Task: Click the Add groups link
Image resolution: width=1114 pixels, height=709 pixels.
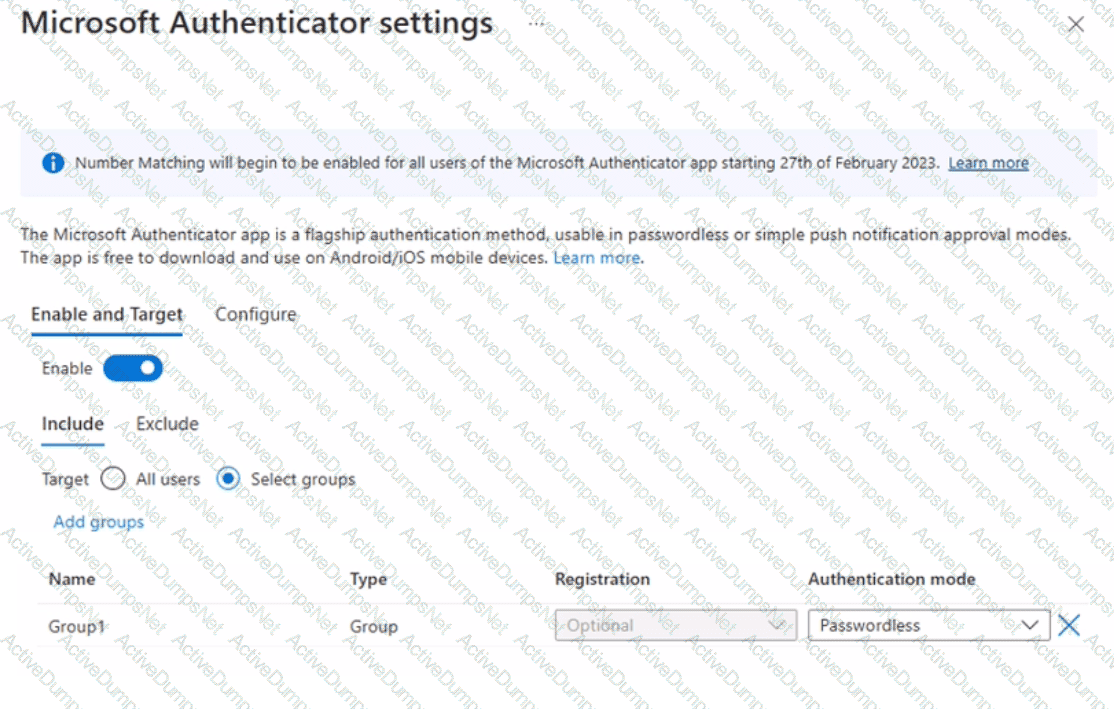Action: [x=99, y=522]
